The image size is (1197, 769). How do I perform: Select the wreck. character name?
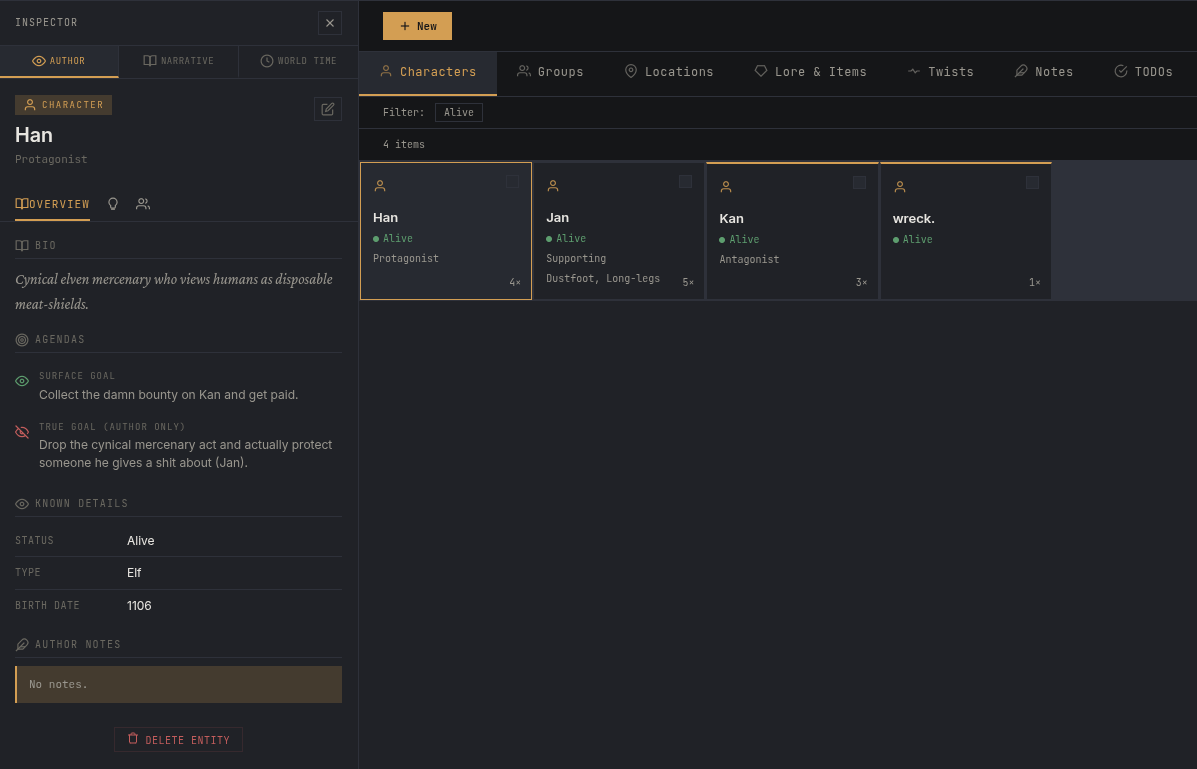tap(914, 218)
